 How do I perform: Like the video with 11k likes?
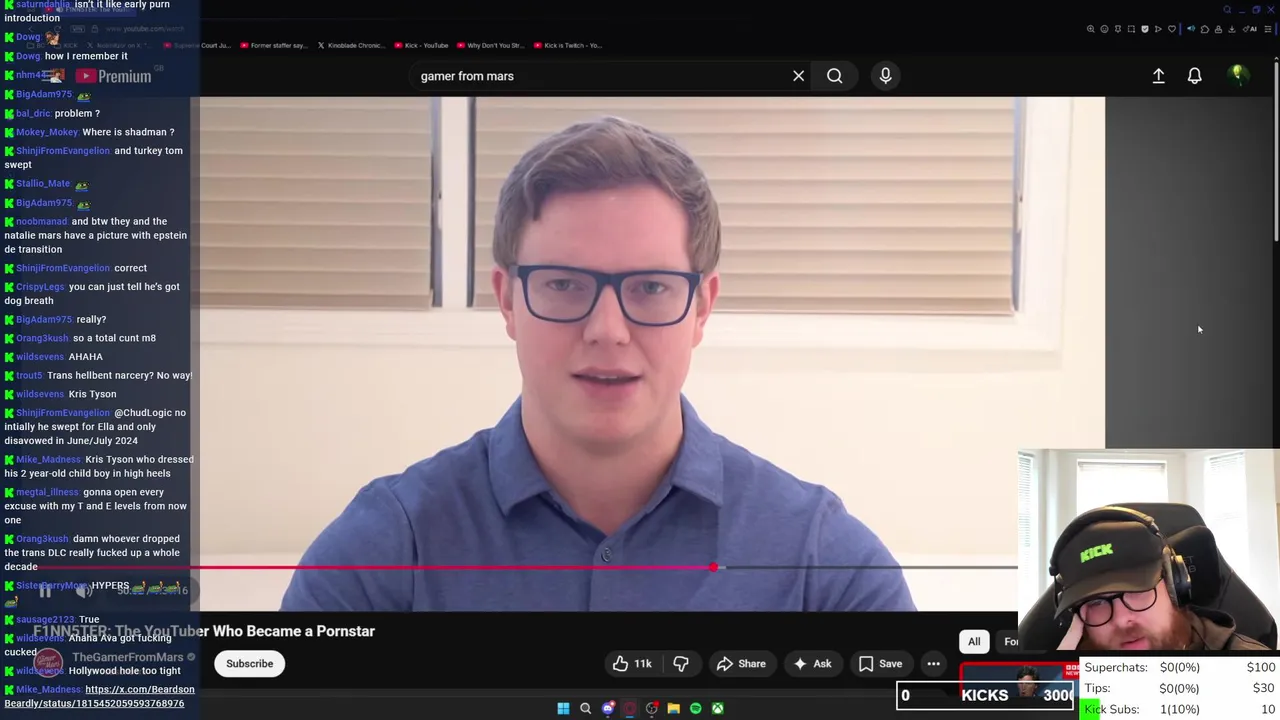point(632,664)
